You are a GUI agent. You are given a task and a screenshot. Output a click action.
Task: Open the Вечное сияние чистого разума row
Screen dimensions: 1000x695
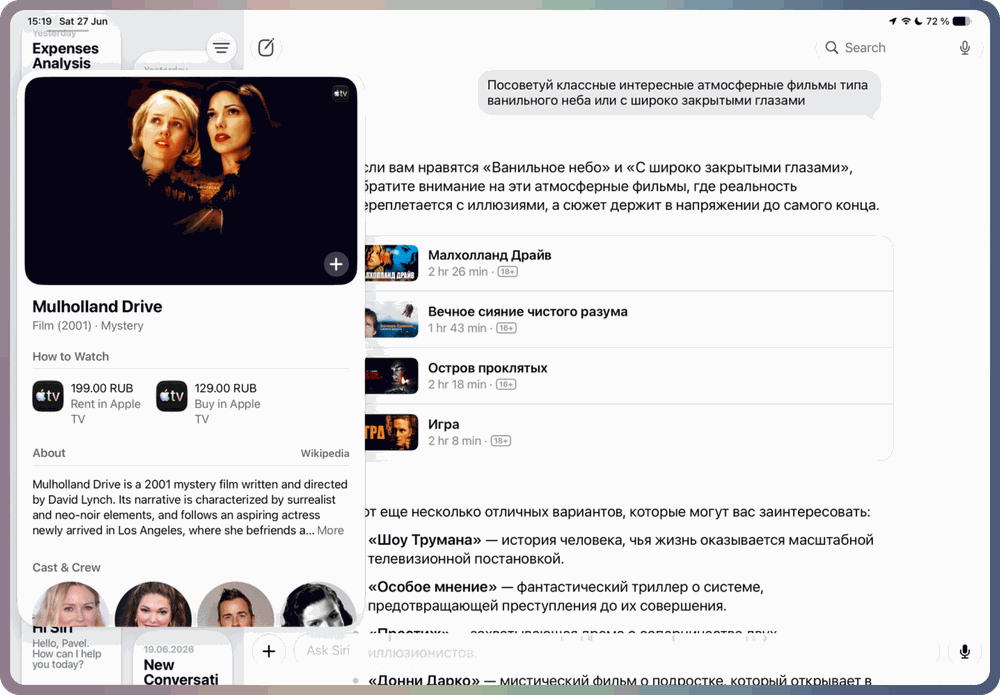click(x=628, y=319)
